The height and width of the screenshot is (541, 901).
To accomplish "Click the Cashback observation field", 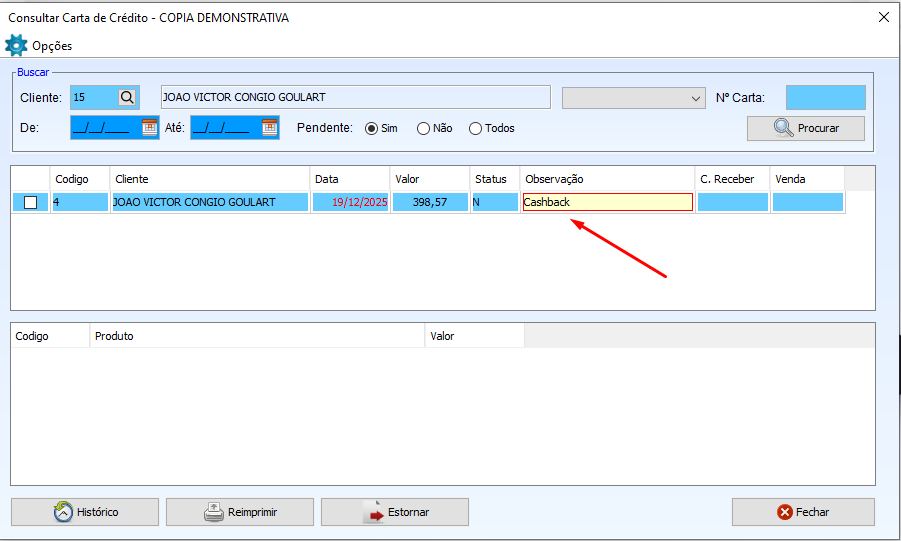I will [x=607, y=202].
